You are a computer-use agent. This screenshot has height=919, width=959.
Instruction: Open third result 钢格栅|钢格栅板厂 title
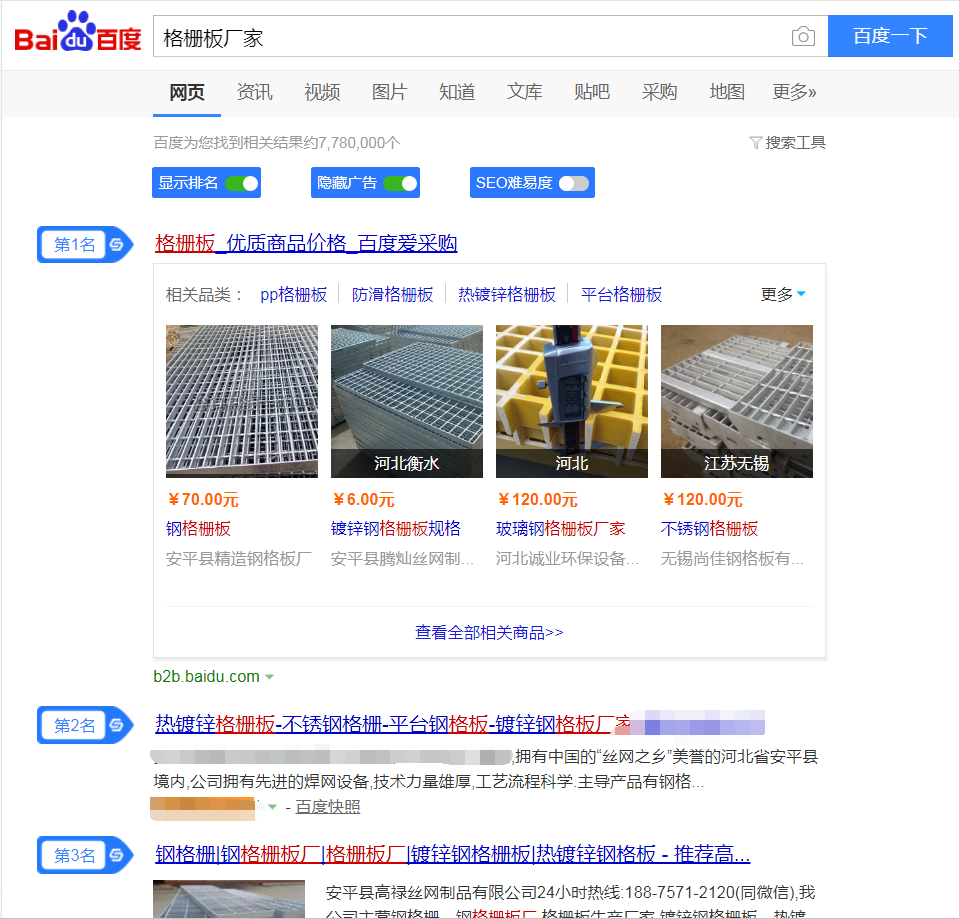click(x=453, y=854)
